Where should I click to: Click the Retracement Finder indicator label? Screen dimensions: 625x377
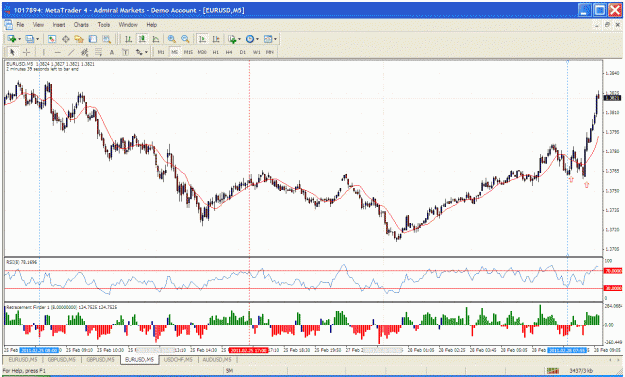61,307
